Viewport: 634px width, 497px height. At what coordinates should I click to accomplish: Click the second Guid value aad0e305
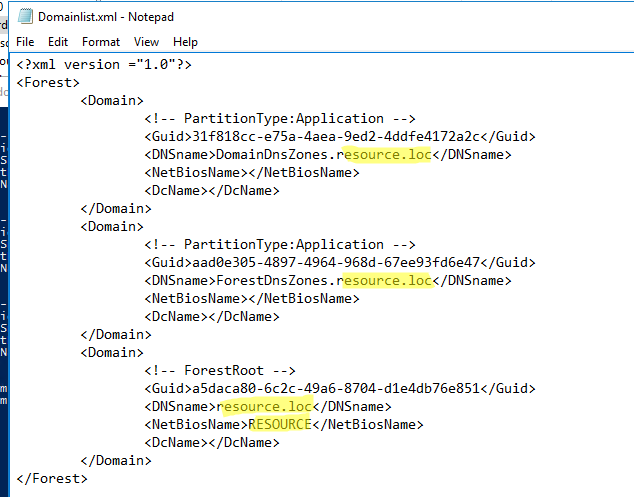[x=336, y=263]
